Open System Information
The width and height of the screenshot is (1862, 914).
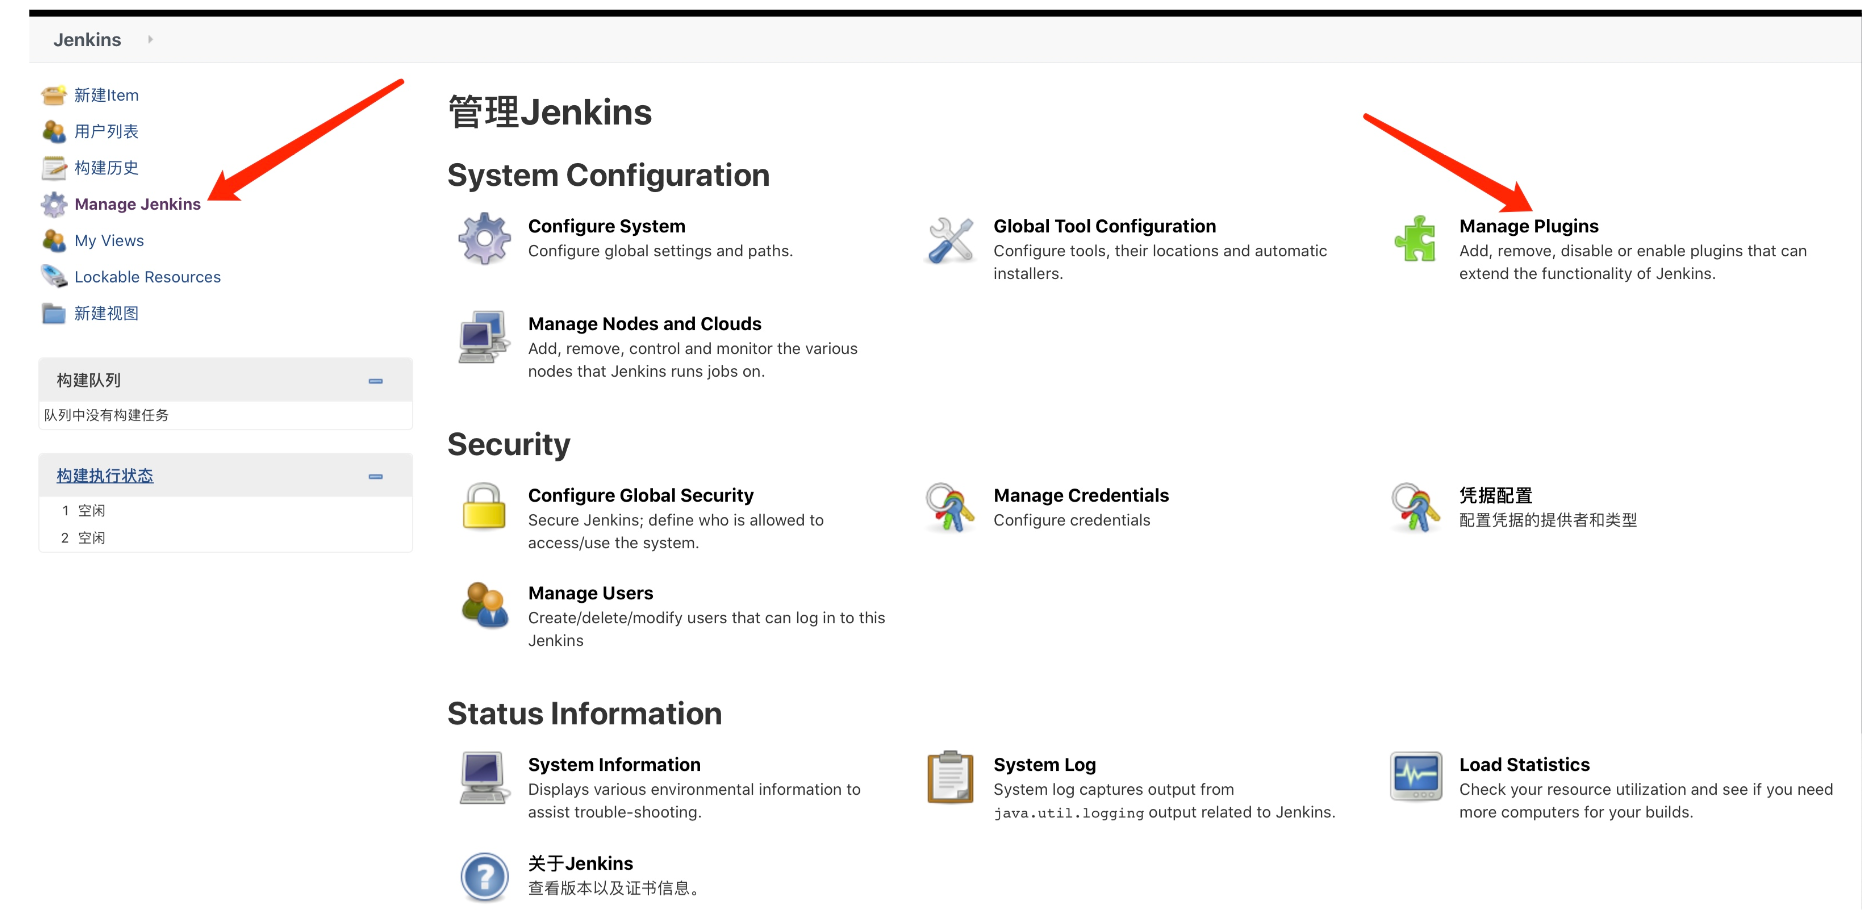[614, 764]
